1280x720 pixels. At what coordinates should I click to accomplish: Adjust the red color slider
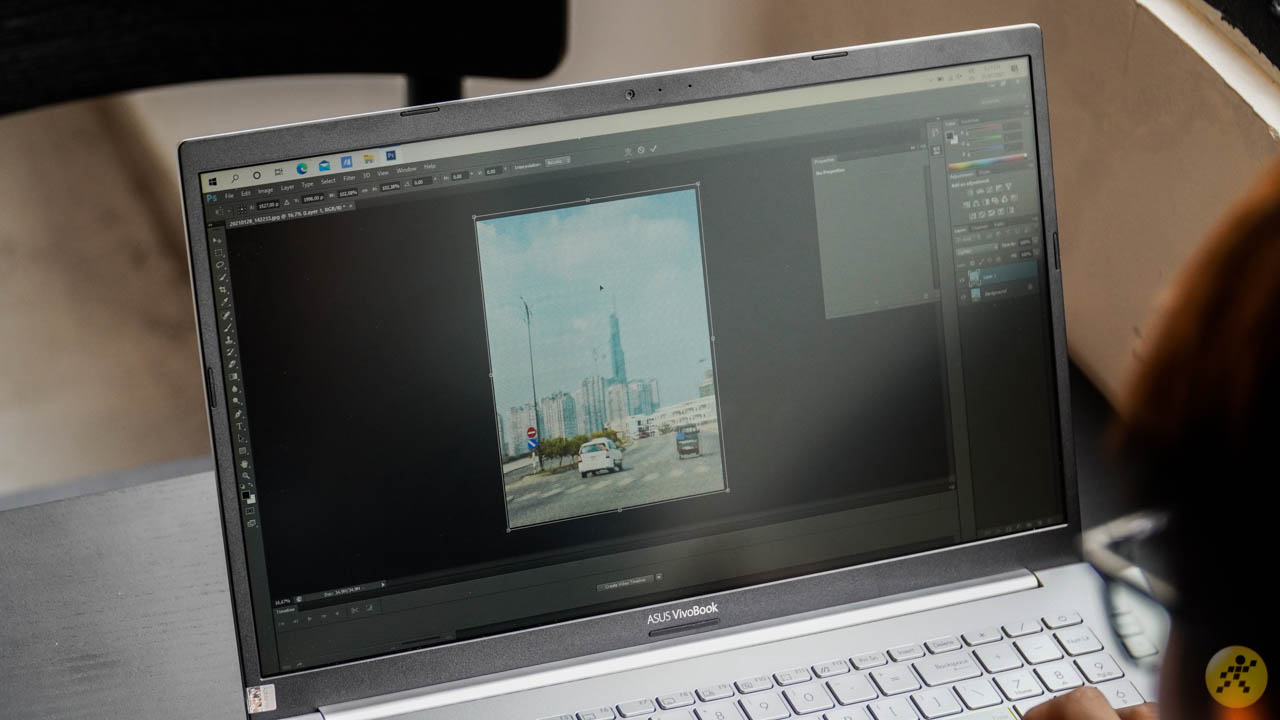coord(985,128)
